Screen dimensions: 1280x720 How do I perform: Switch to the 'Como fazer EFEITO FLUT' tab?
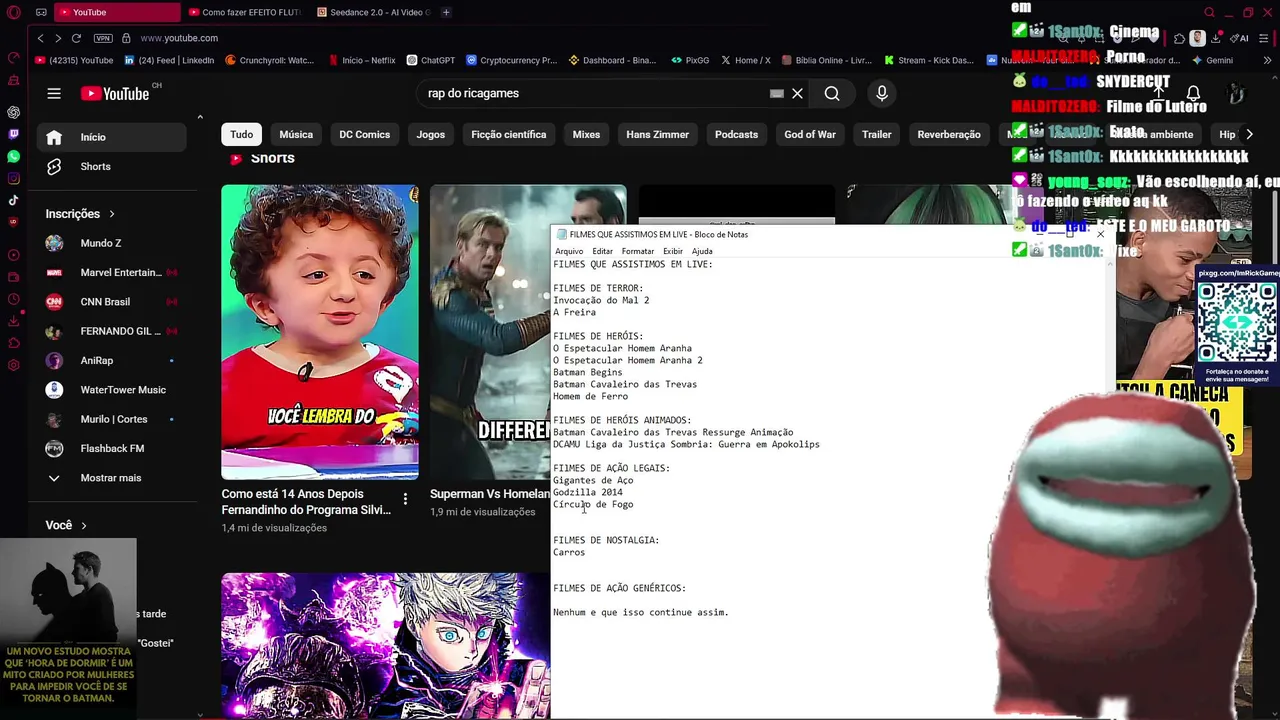coord(244,12)
